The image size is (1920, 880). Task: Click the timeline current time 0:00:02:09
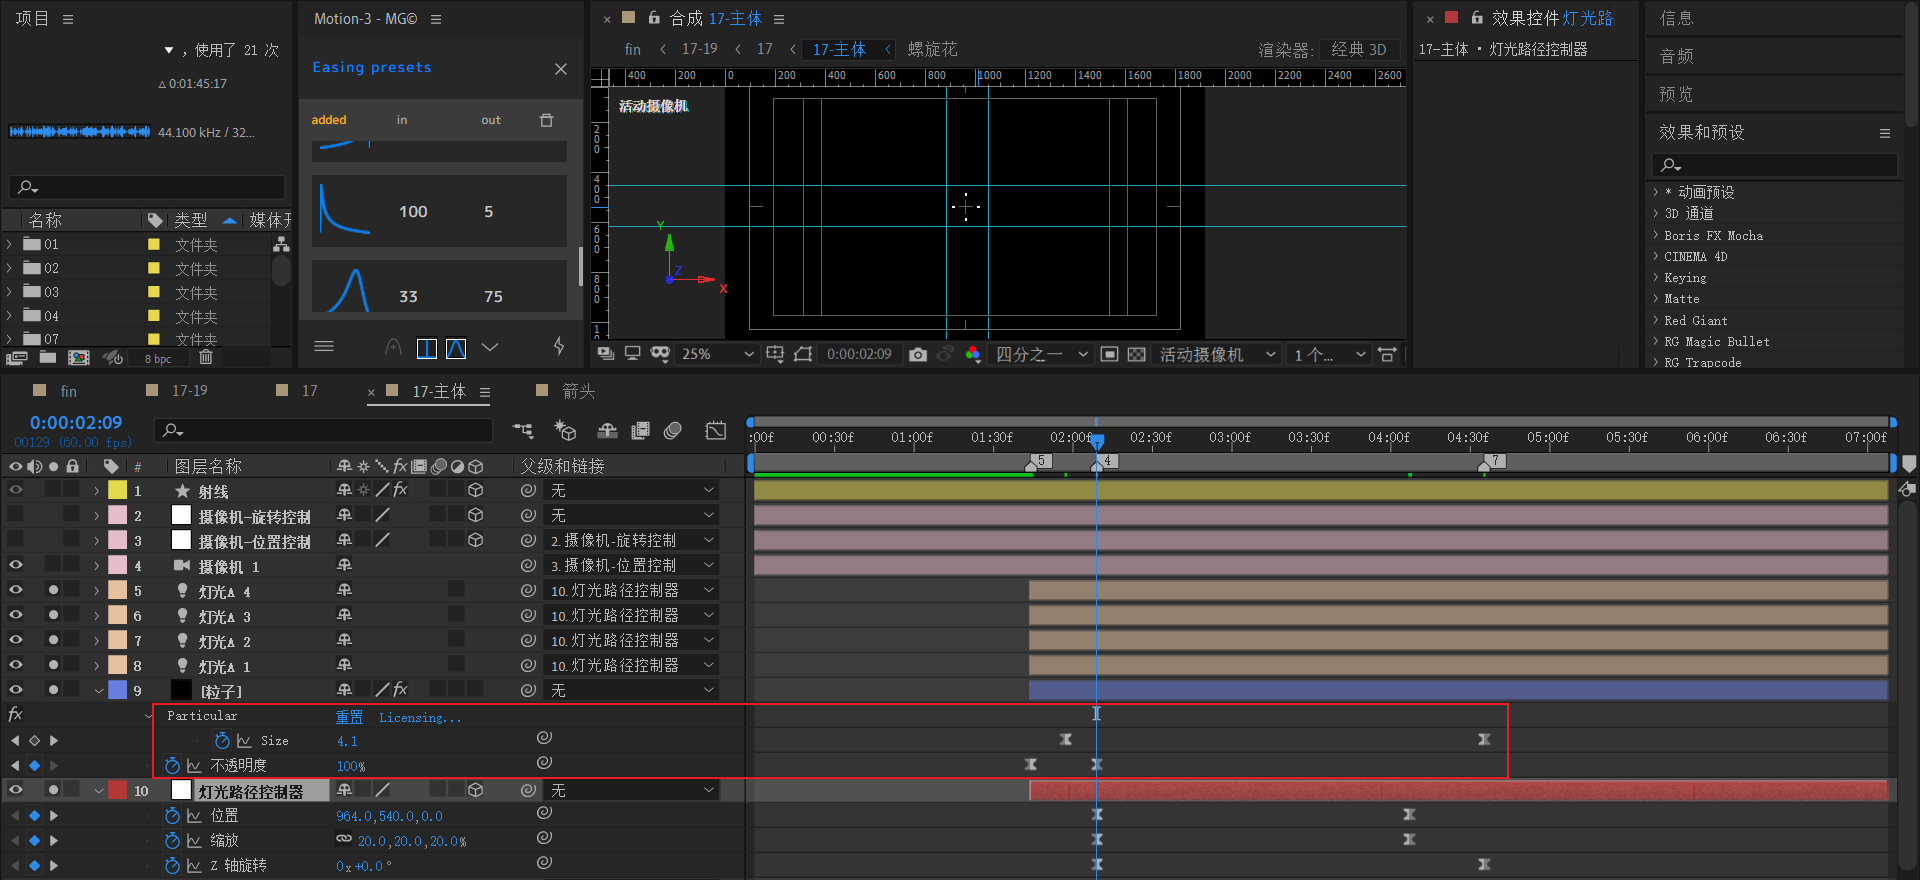pos(76,423)
